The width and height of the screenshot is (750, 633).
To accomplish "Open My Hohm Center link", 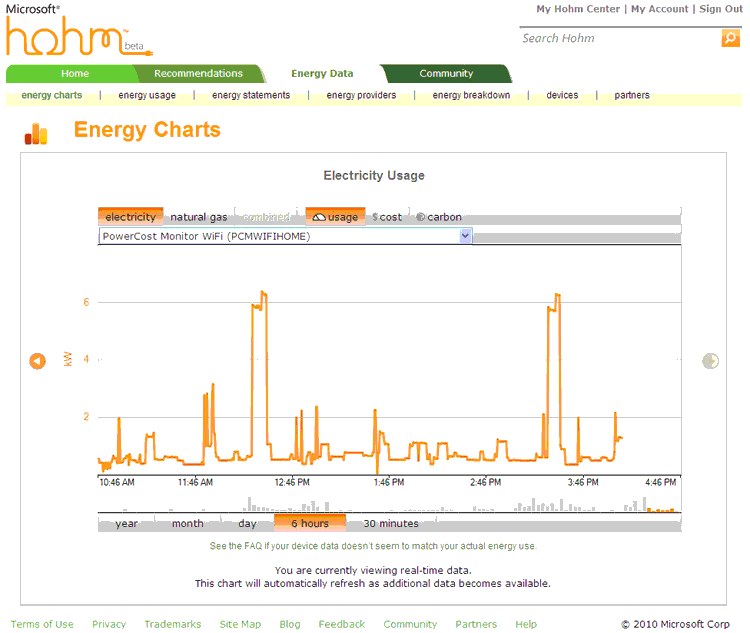I will (578, 9).
